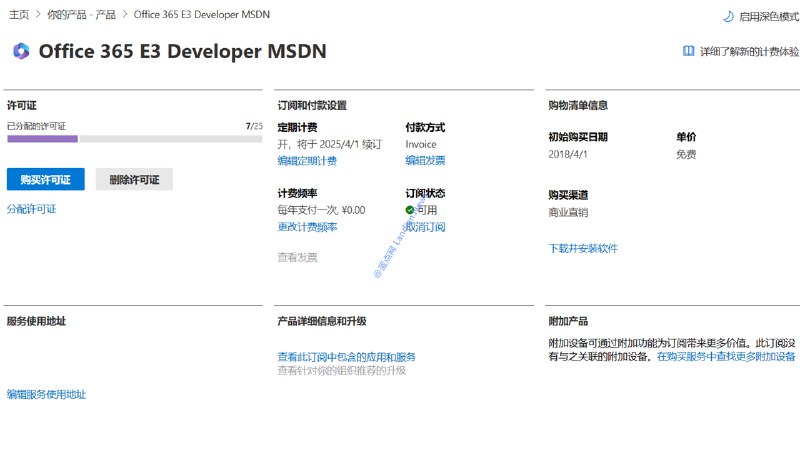This screenshot has width=800, height=470.
Task: Click the first breadcrumb chevron separator
Action: (x=38, y=15)
